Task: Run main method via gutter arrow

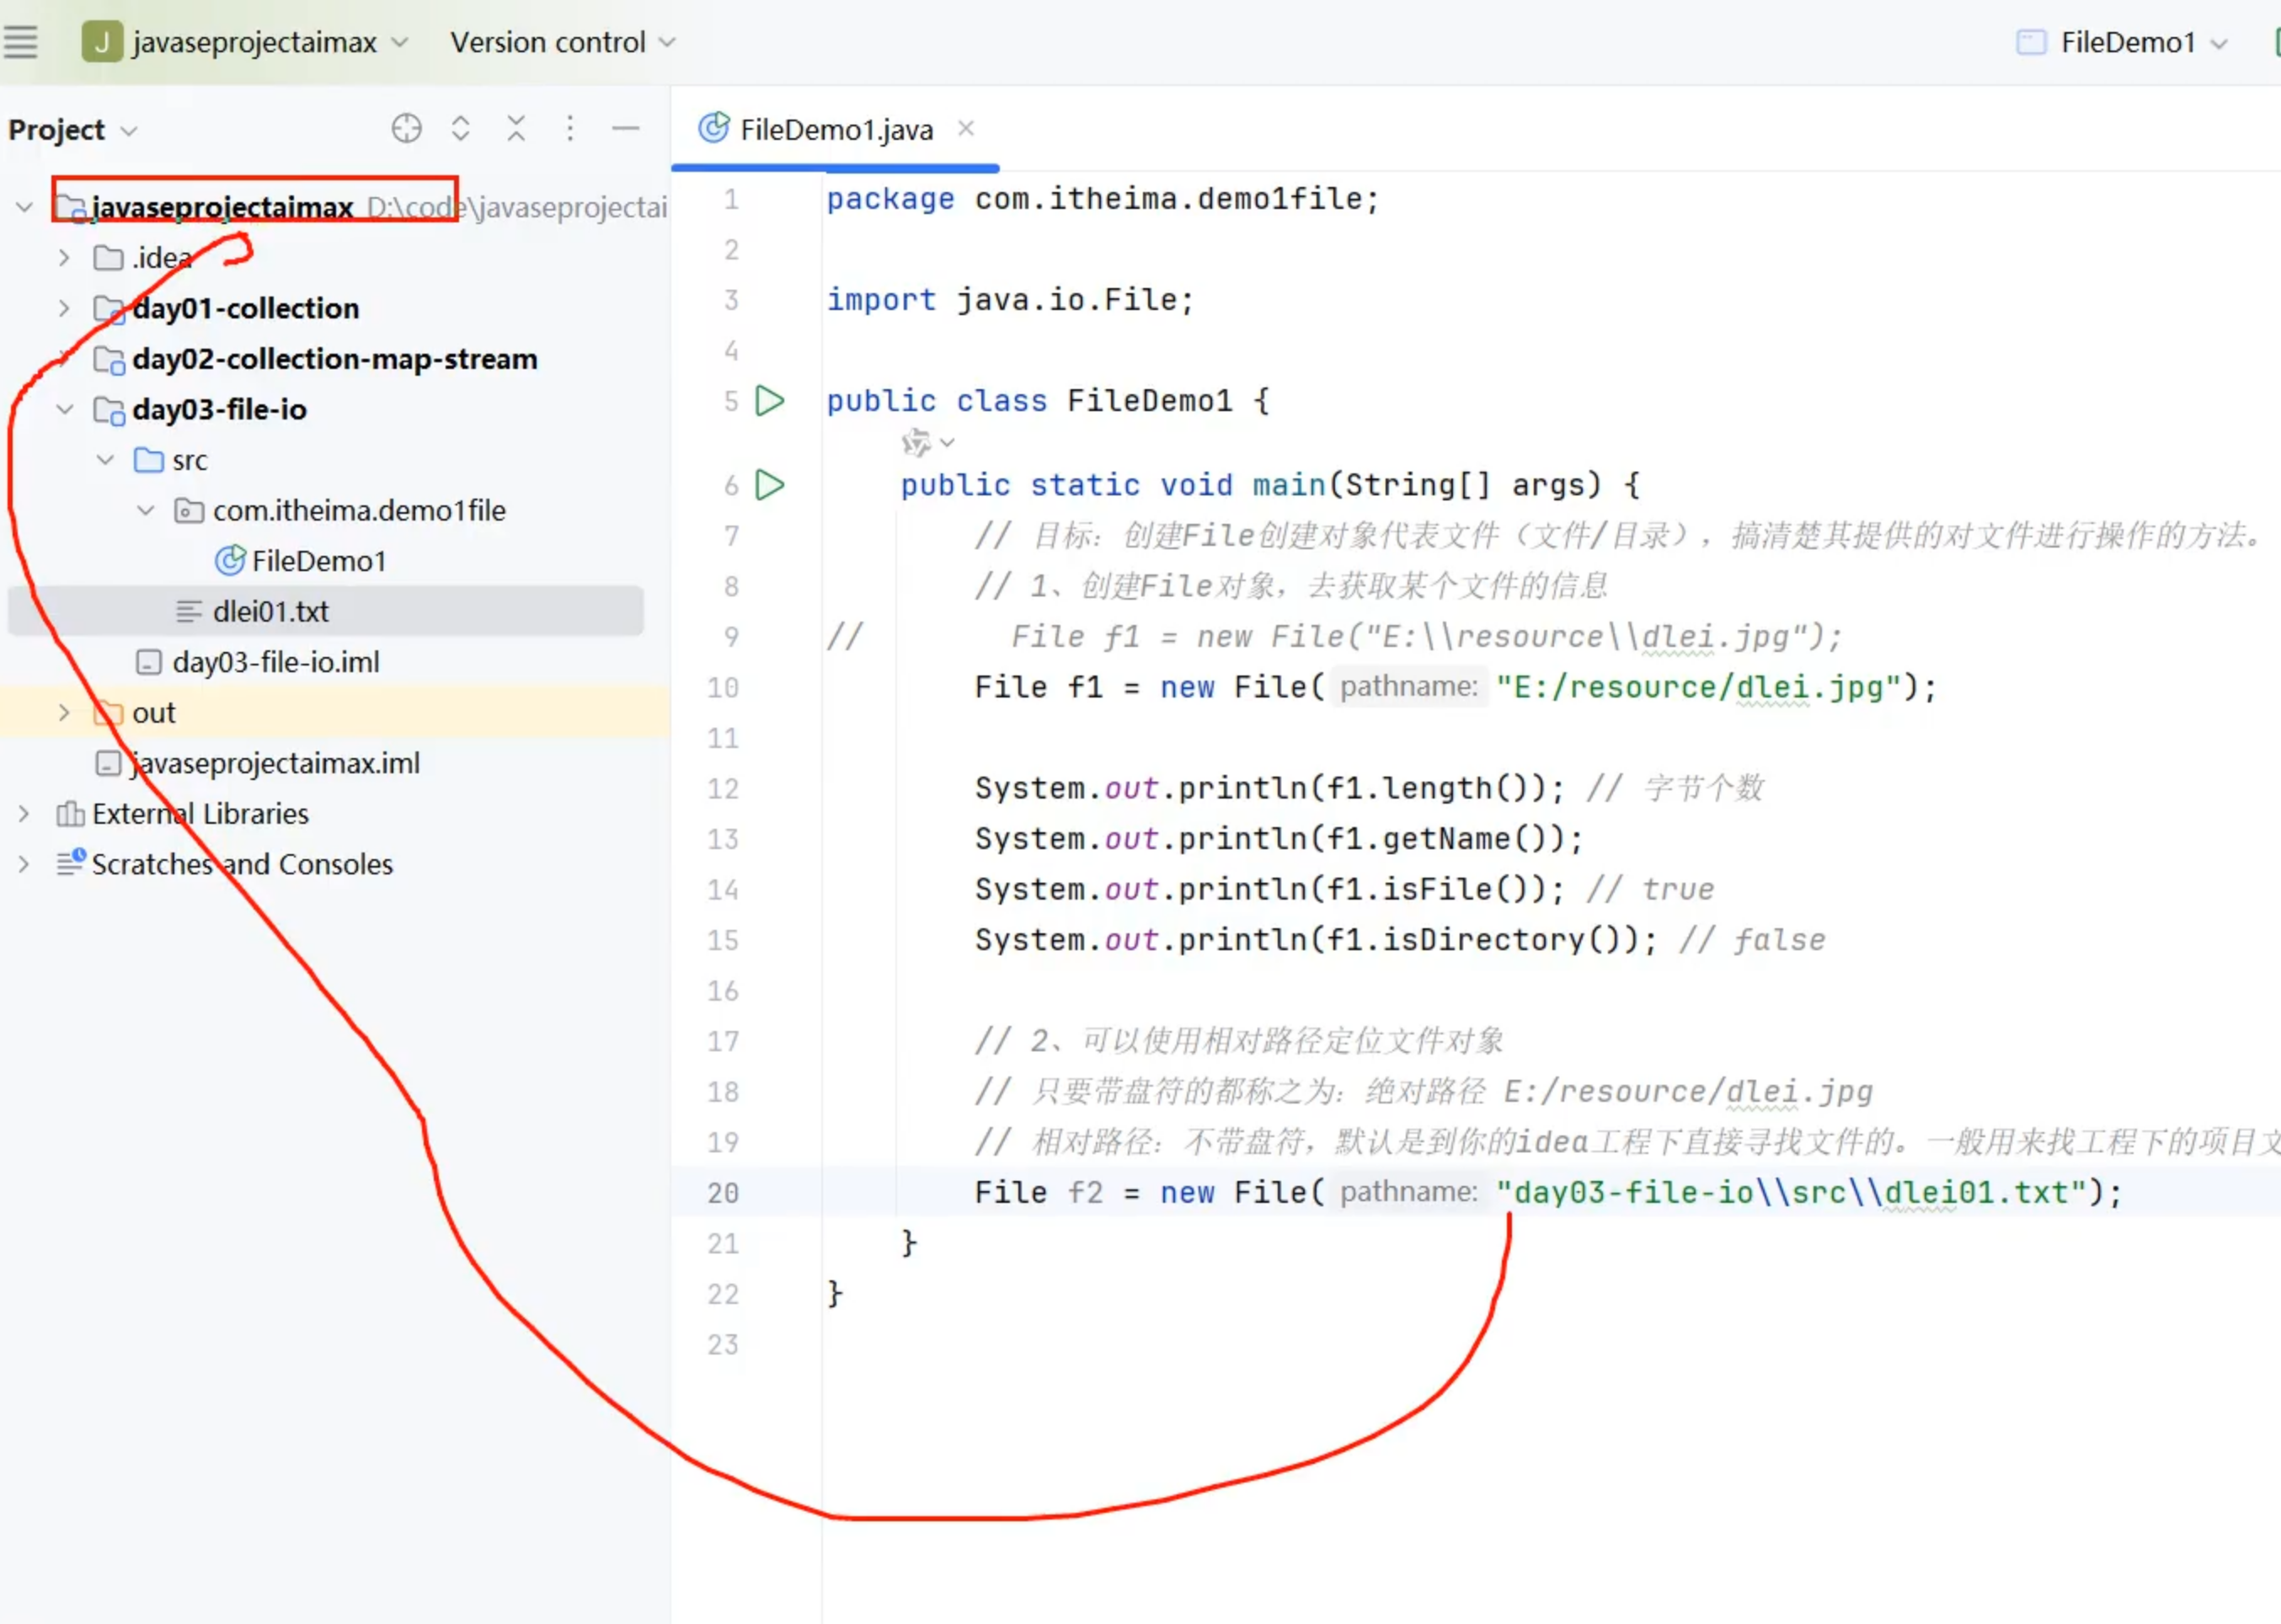Action: pos(769,485)
